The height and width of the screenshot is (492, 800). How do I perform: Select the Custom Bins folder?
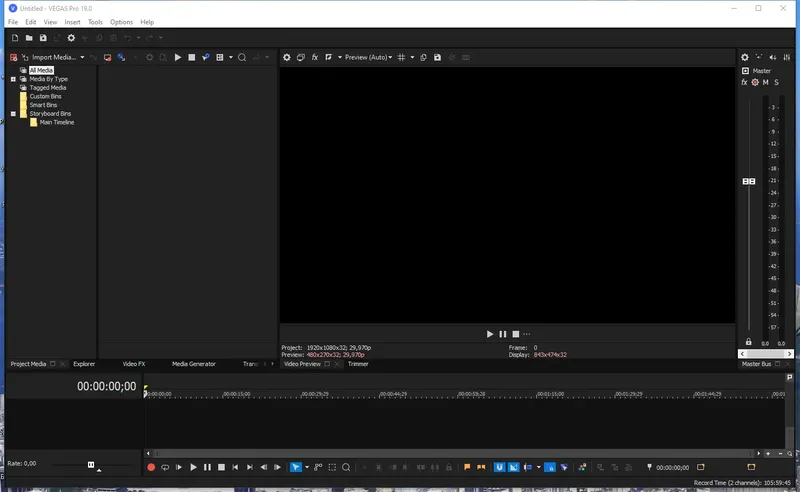tap(45, 96)
